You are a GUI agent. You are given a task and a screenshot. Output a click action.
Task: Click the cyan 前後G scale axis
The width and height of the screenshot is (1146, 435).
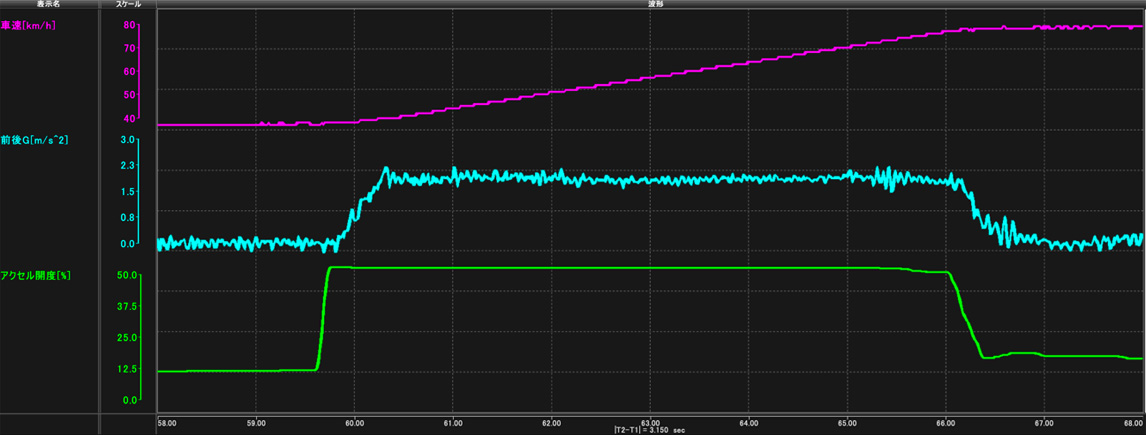(x=141, y=192)
